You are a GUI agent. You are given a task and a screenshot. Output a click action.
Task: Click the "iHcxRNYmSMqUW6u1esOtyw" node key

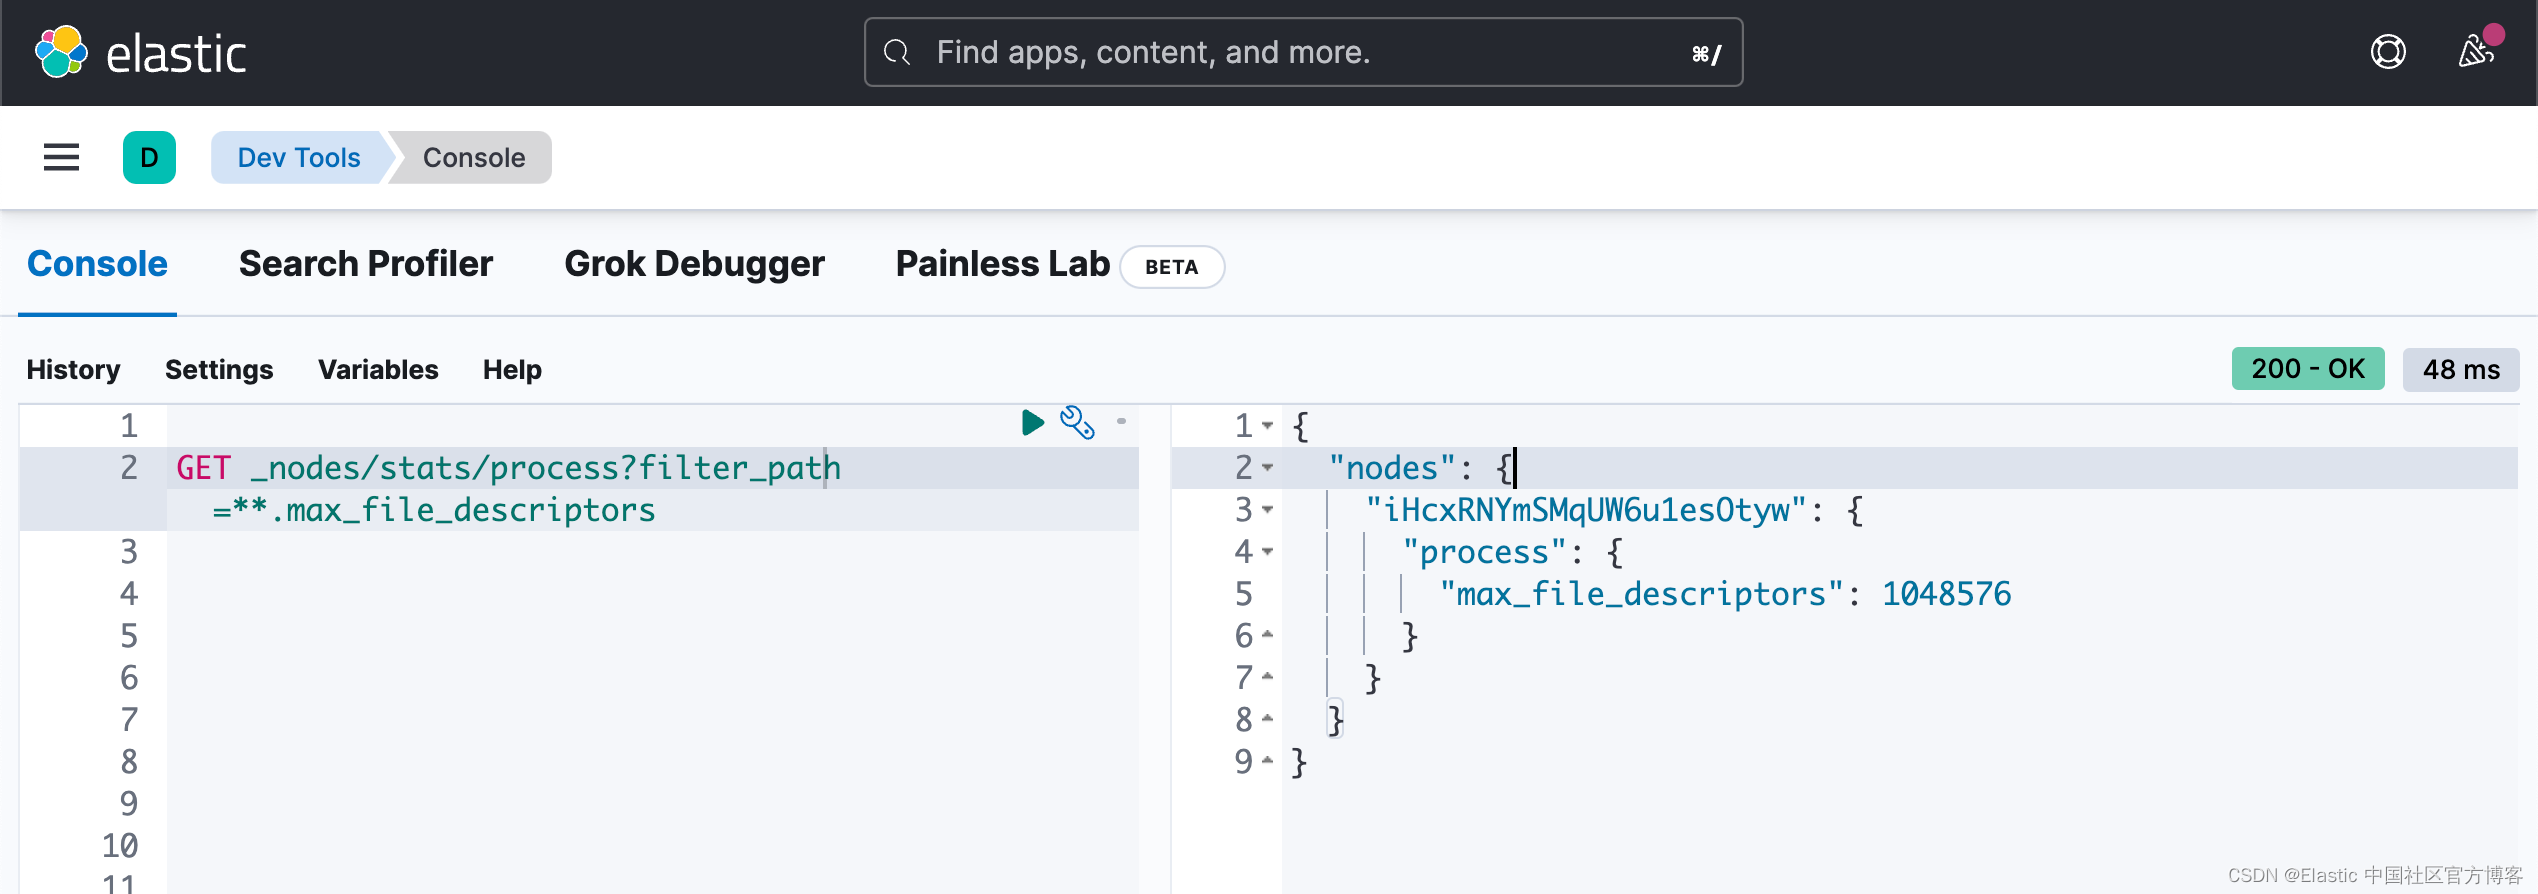(1586, 510)
